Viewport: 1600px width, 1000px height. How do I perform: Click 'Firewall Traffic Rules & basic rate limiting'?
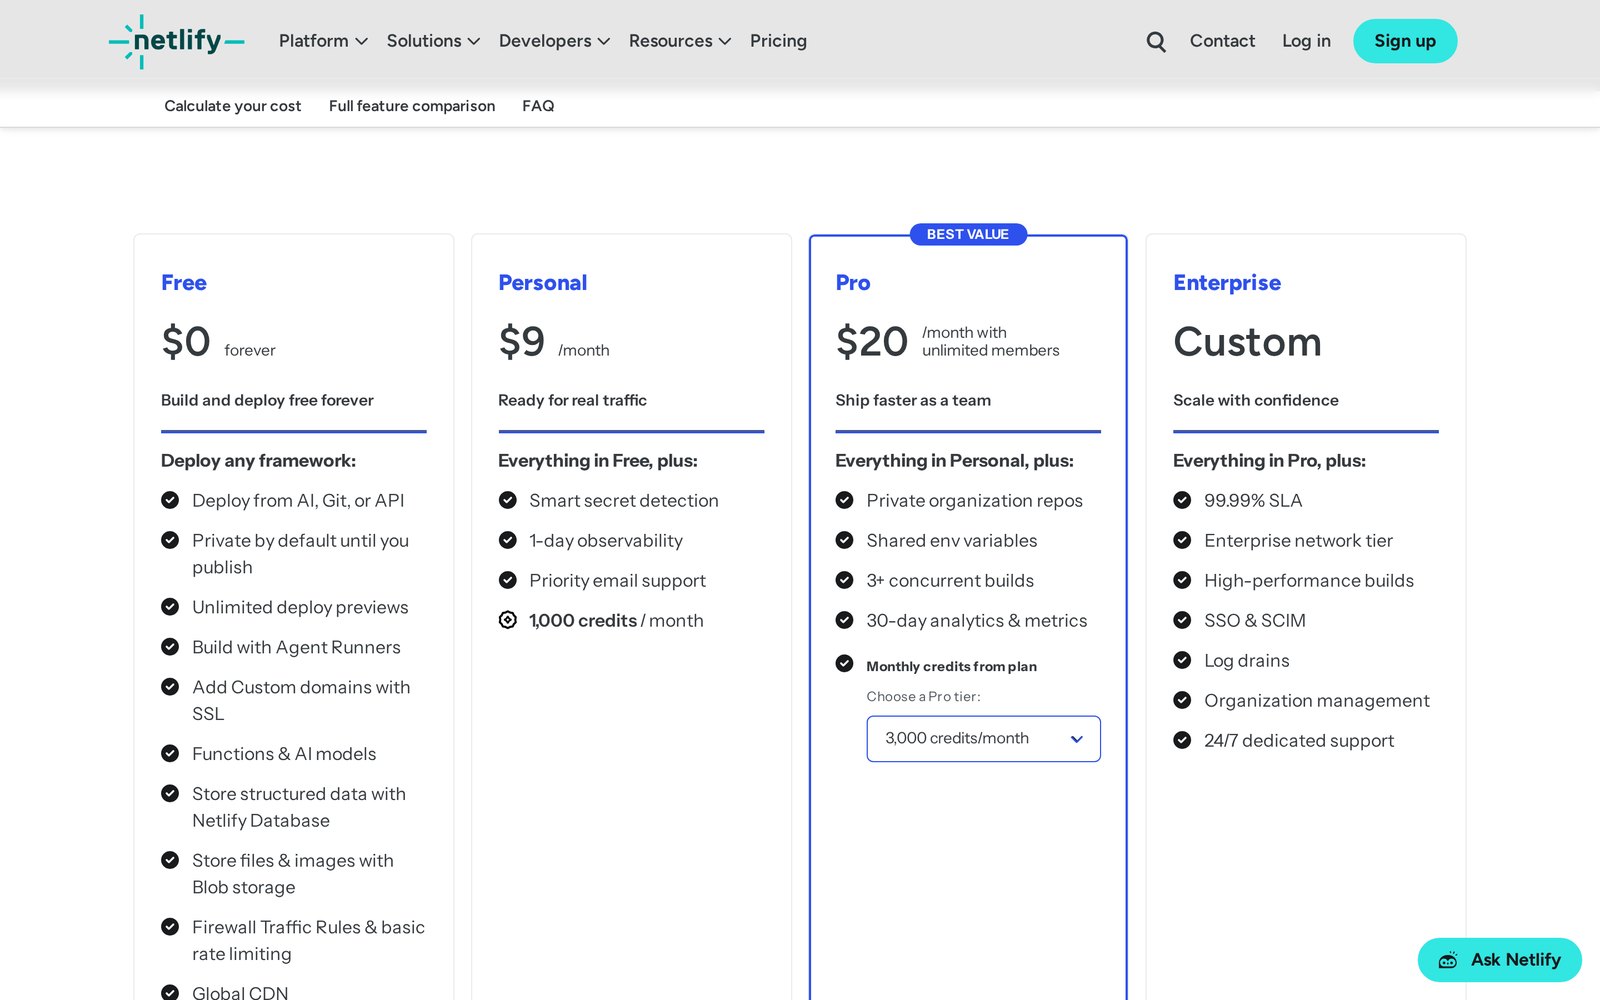308,941
